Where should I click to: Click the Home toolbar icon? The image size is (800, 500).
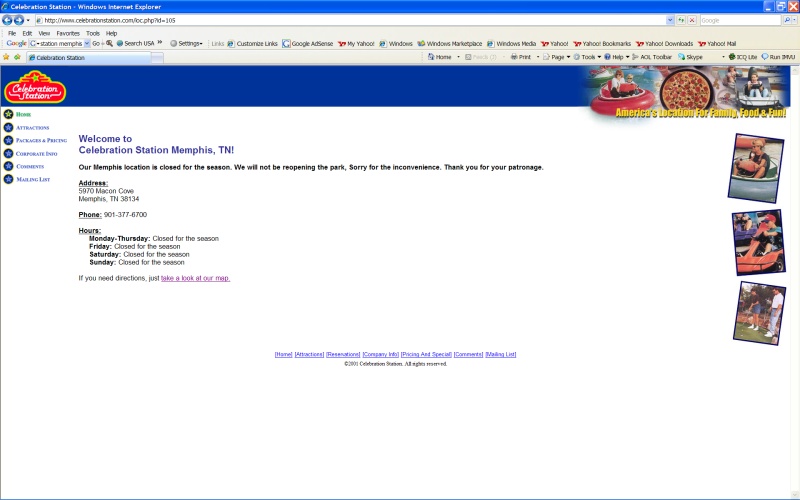coord(440,57)
